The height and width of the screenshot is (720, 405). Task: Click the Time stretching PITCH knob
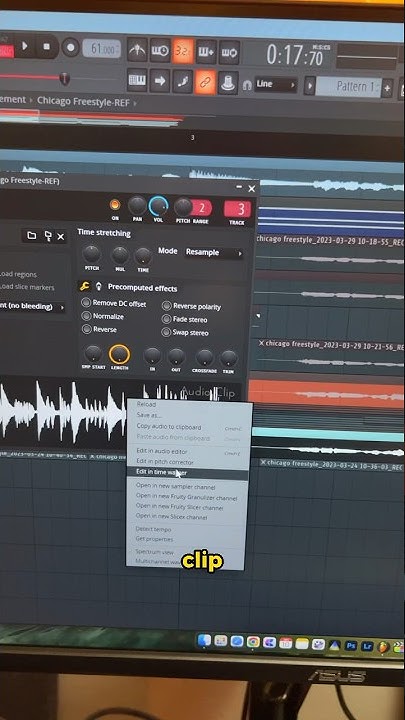pos(92,254)
